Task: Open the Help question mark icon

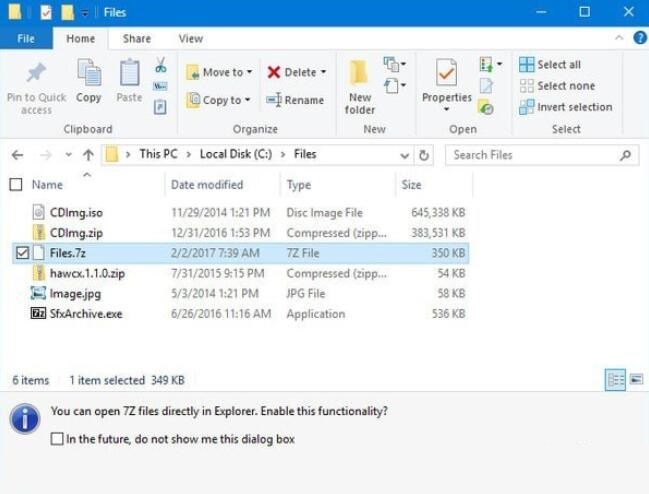Action: tap(640, 38)
